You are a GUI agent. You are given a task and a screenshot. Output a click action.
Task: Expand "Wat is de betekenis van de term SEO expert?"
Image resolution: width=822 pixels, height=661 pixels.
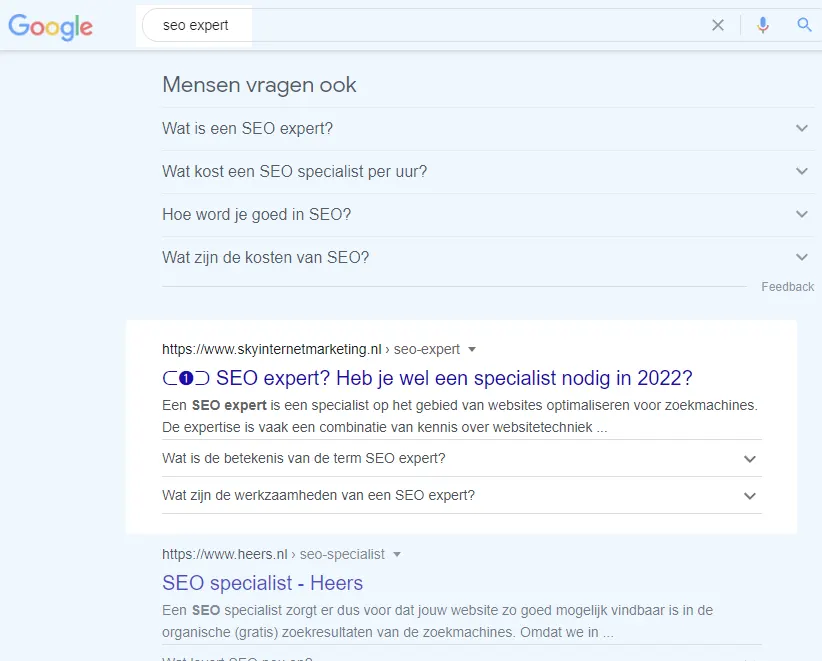pos(462,459)
